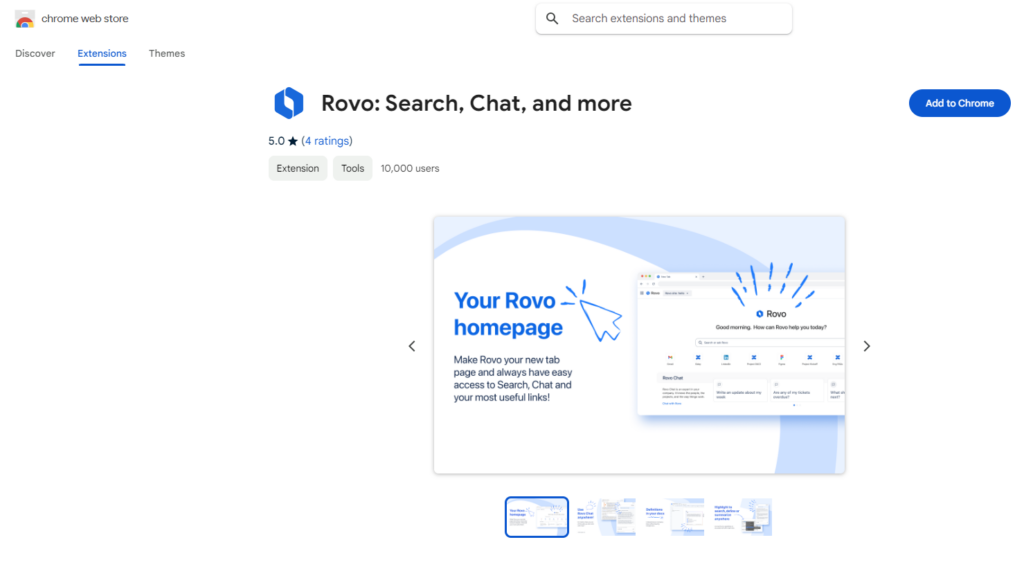
Task: Click the rating star icon
Action: [293, 141]
